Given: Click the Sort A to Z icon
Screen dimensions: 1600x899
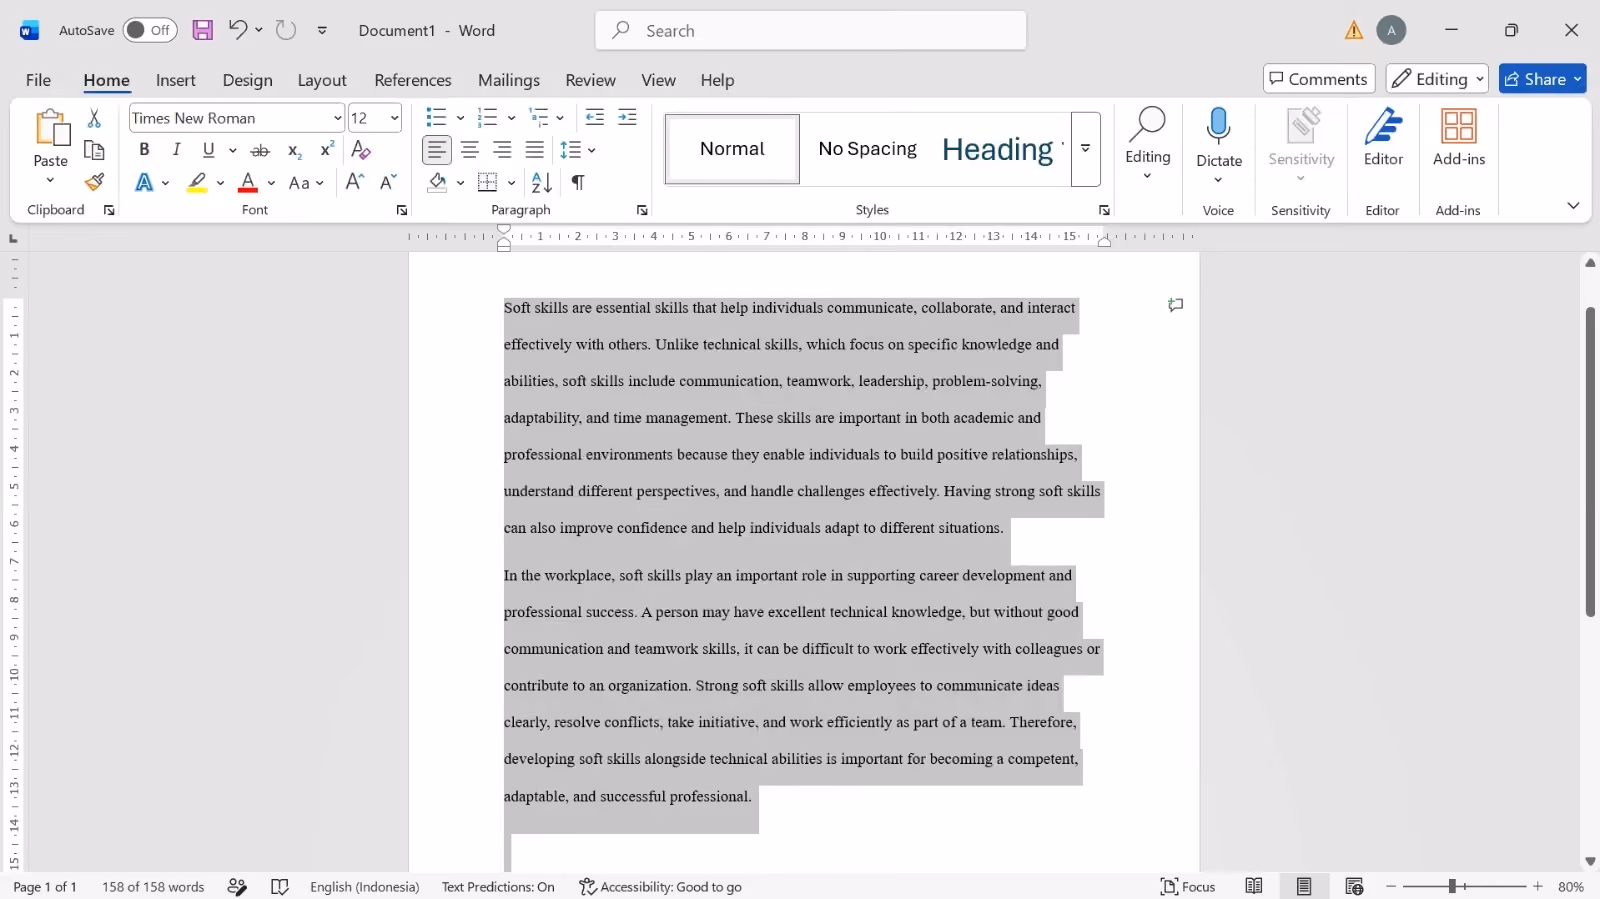Looking at the screenshot, I should pos(541,182).
